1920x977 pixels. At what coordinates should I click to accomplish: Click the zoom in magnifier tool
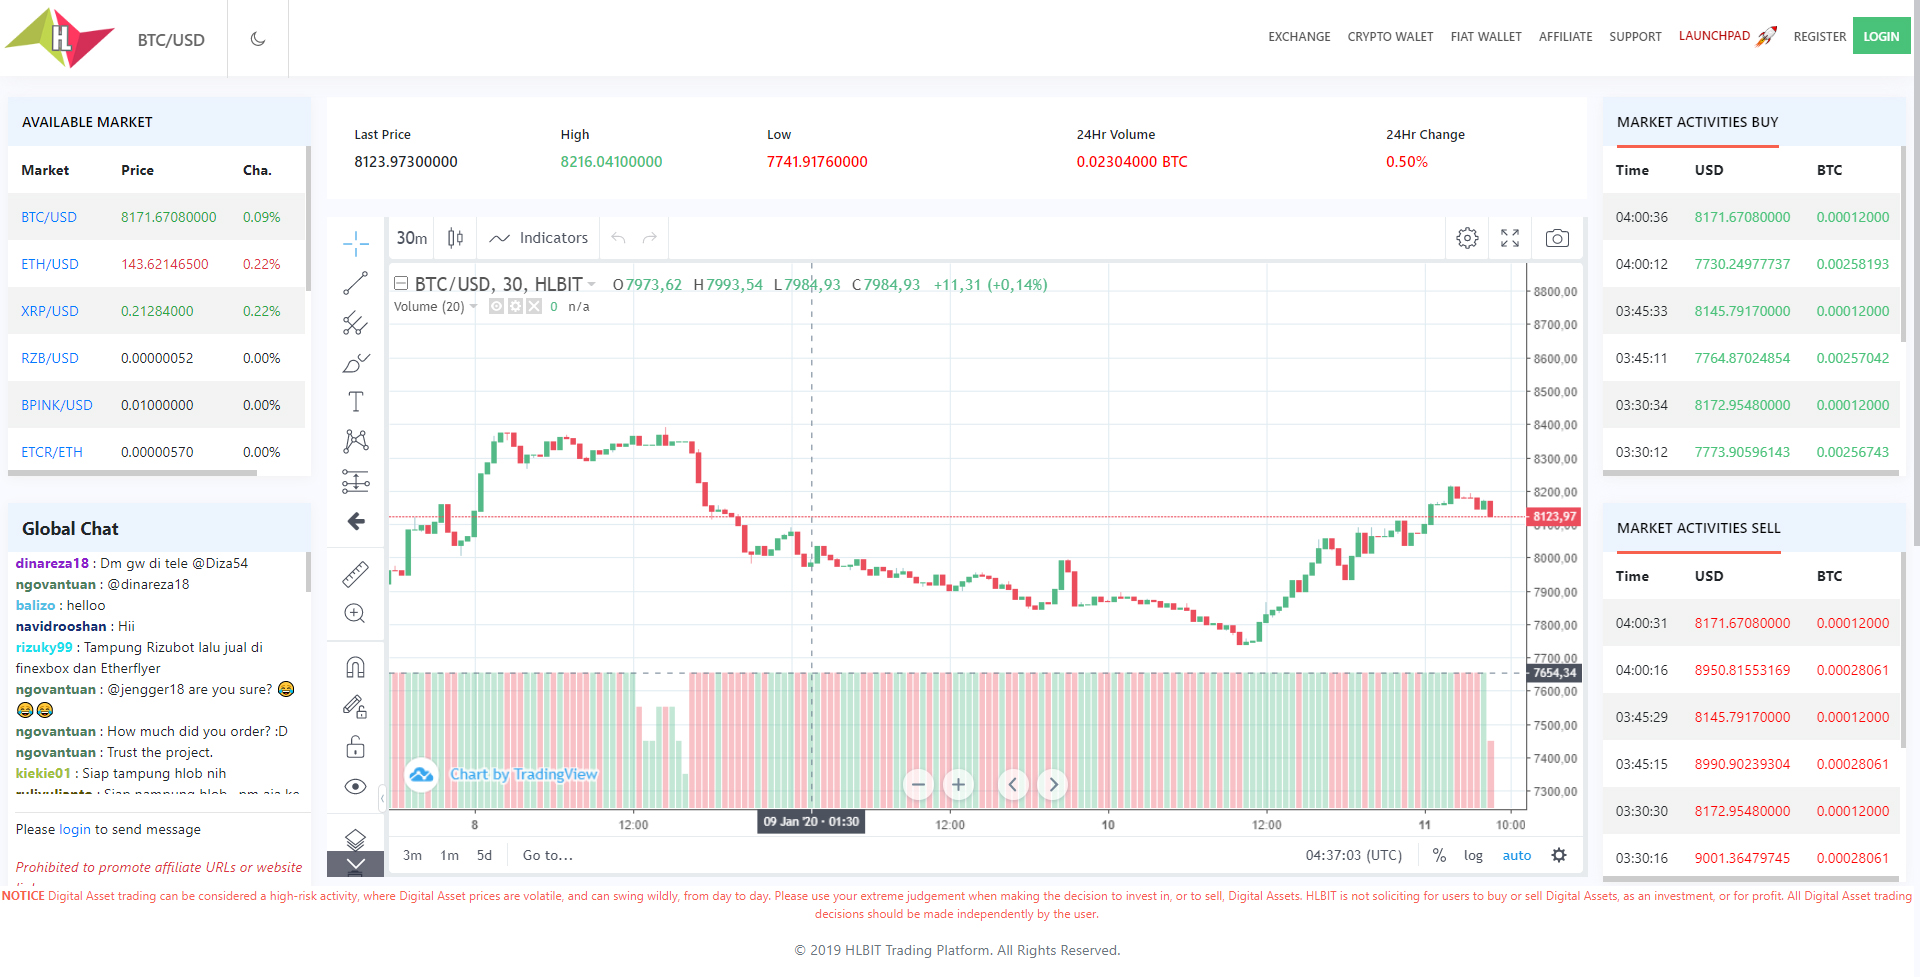(355, 614)
